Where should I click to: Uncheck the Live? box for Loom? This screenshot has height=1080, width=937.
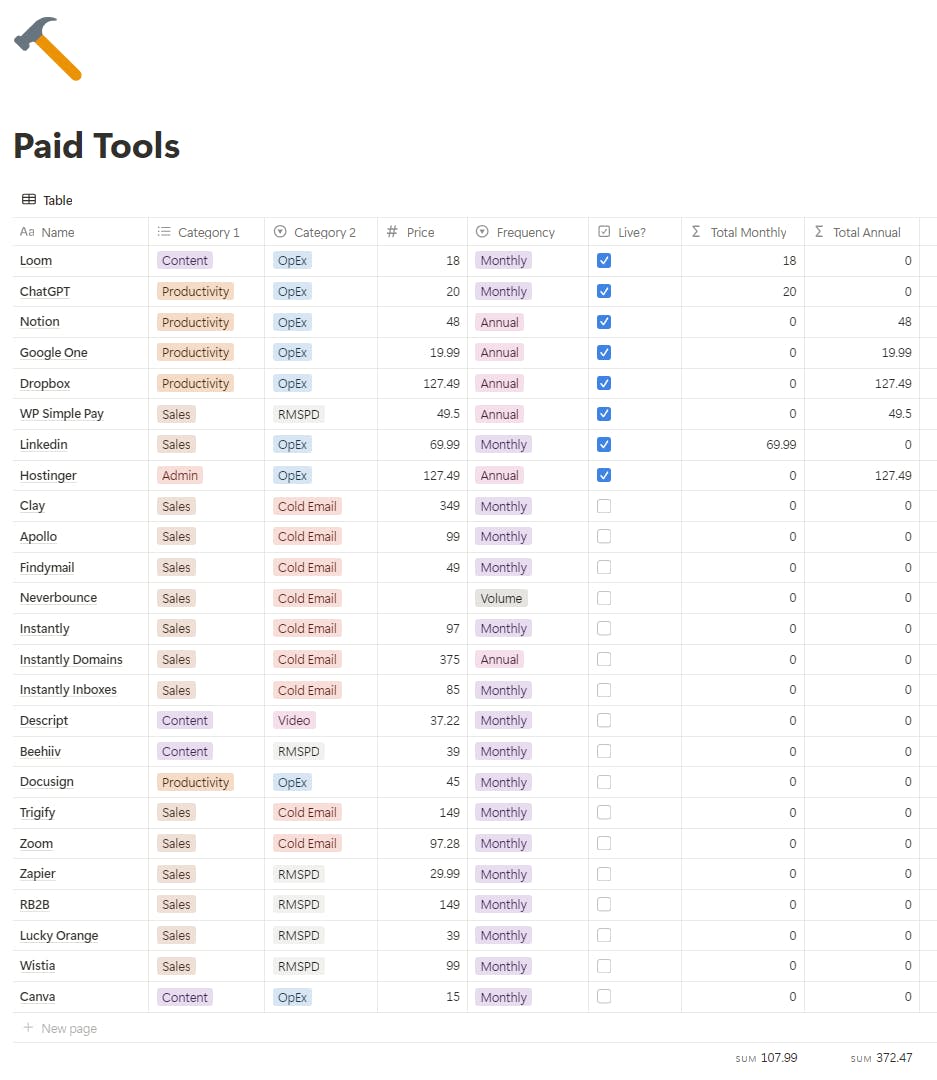604,260
